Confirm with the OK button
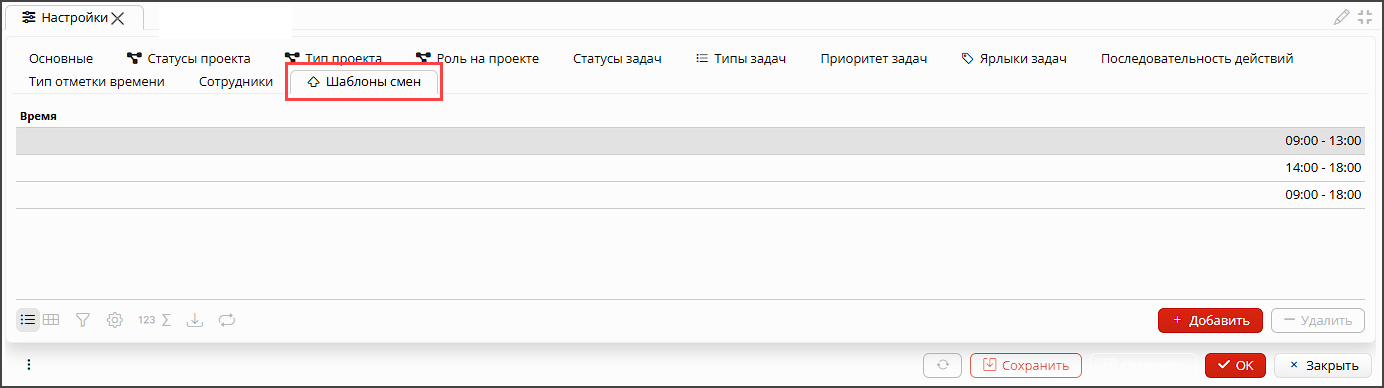The image size is (1384, 388). (x=1235, y=365)
